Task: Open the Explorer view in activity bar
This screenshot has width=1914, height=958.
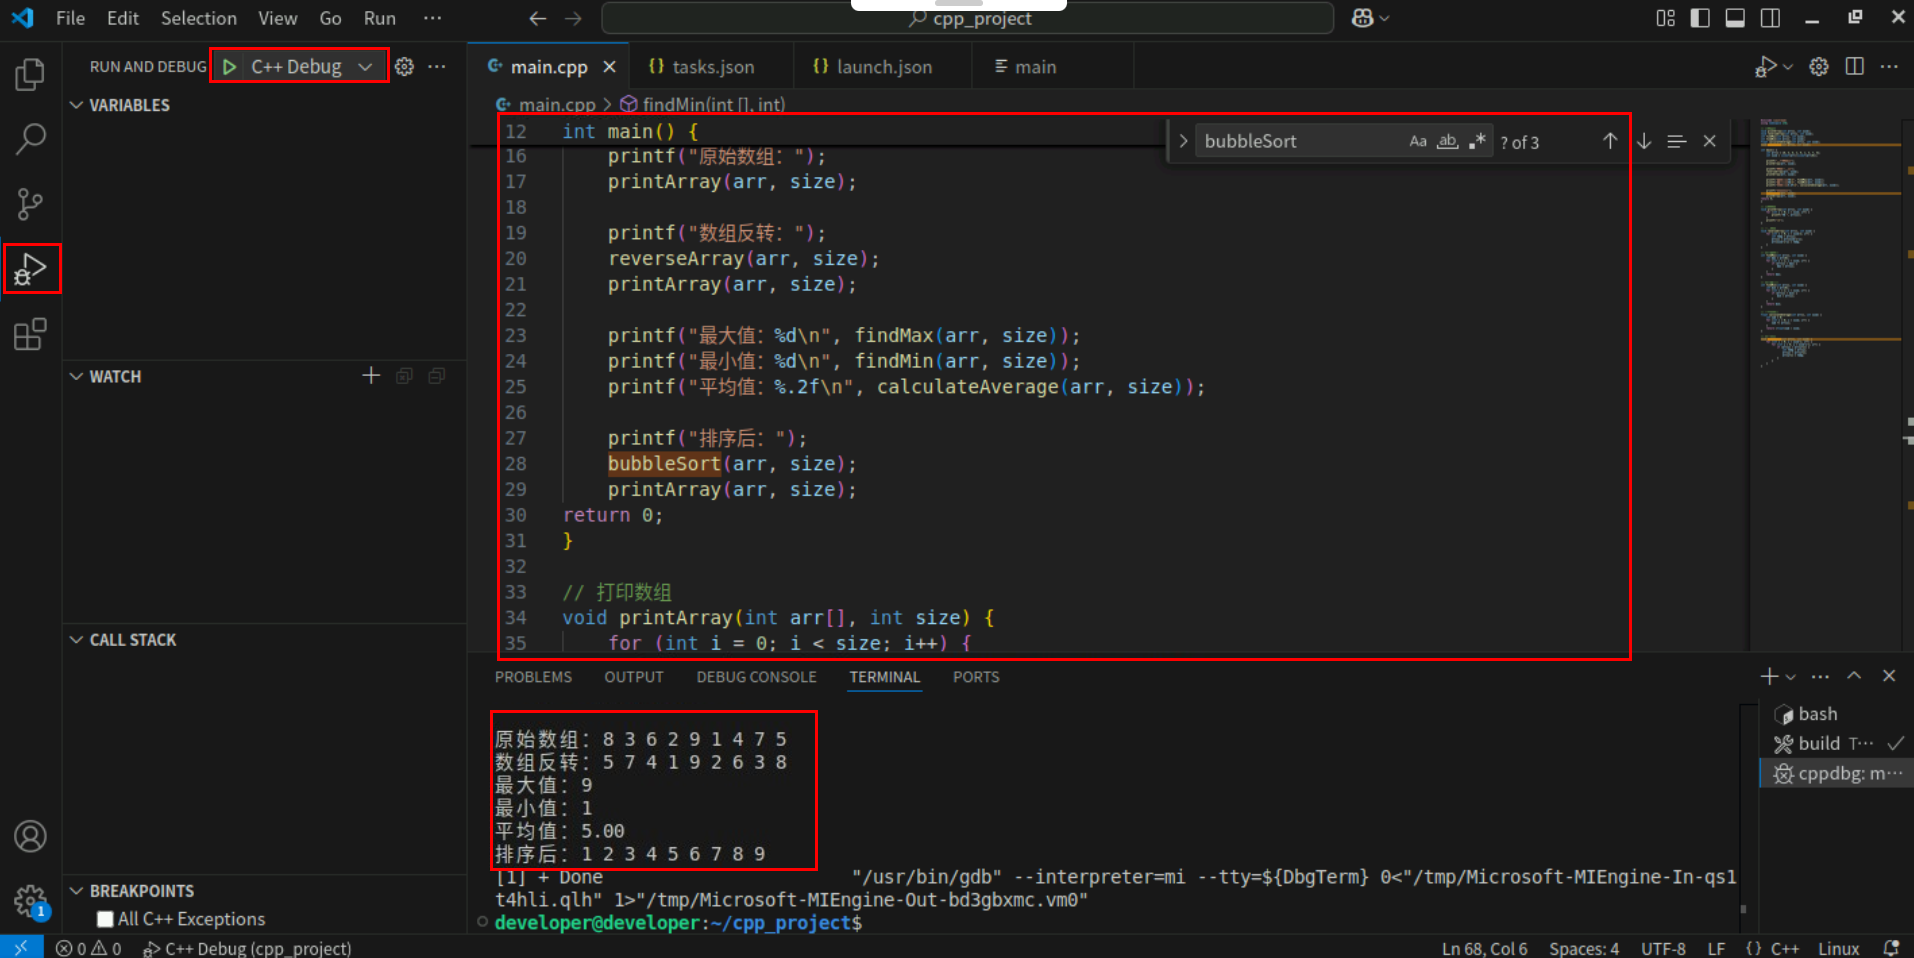Action: (x=30, y=74)
